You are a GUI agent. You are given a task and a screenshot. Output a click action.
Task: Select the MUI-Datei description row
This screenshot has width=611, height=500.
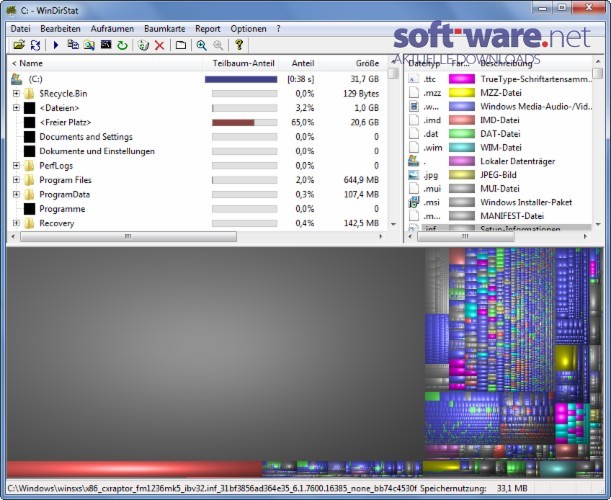[x=500, y=189]
